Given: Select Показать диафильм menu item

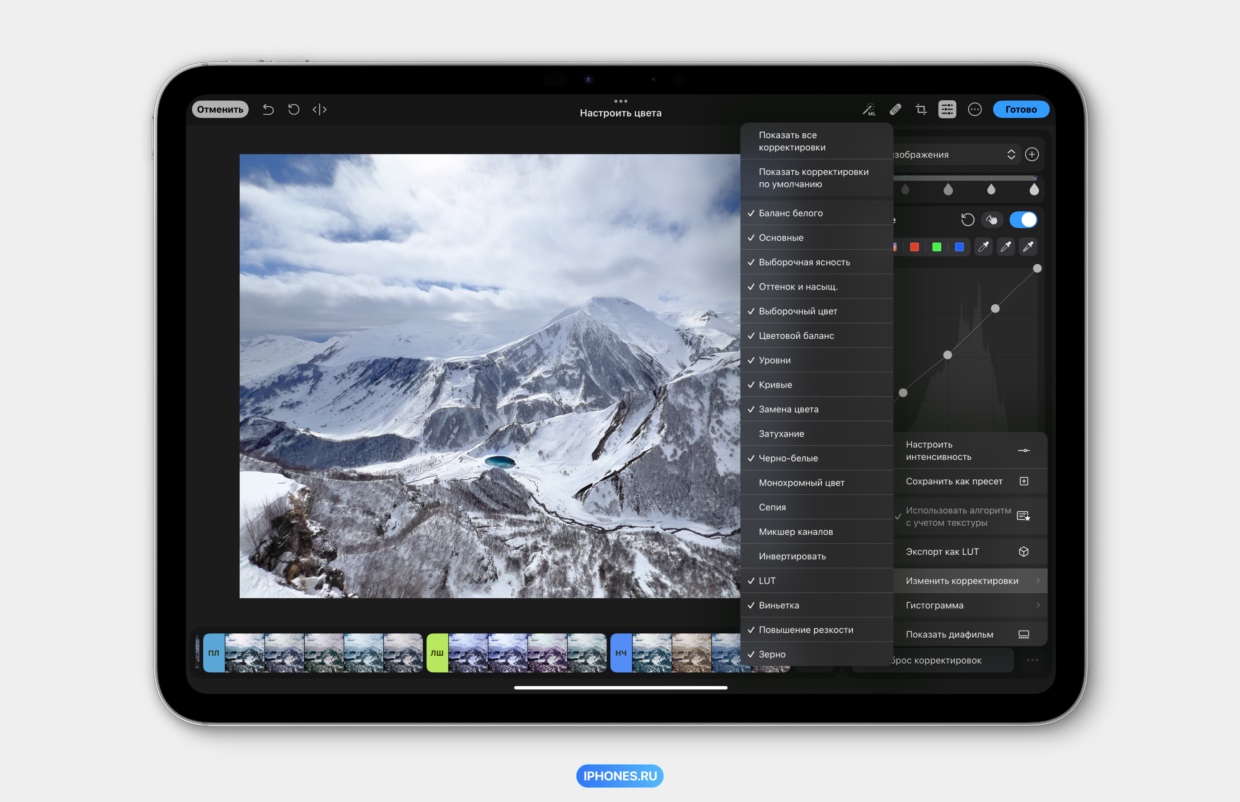Looking at the screenshot, I should click(x=970, y=634).
